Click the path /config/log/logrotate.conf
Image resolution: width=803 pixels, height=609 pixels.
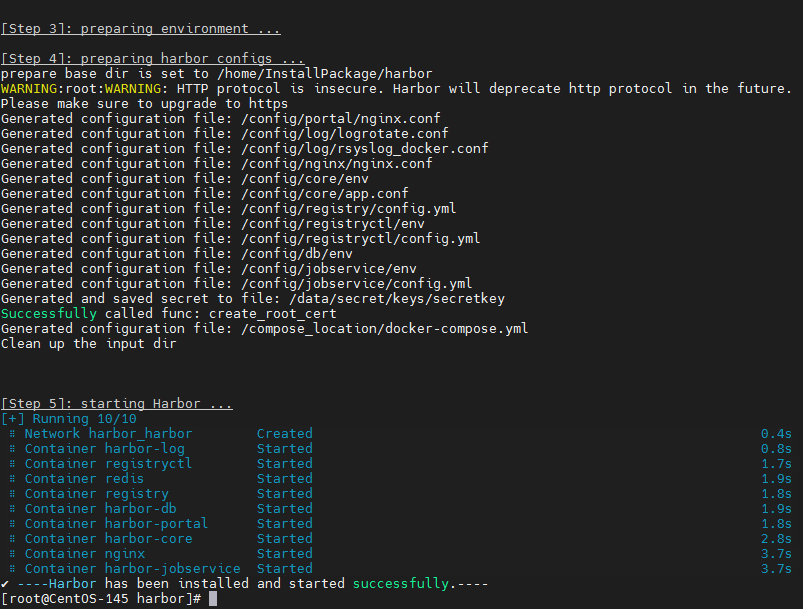[x=345, y=134]
